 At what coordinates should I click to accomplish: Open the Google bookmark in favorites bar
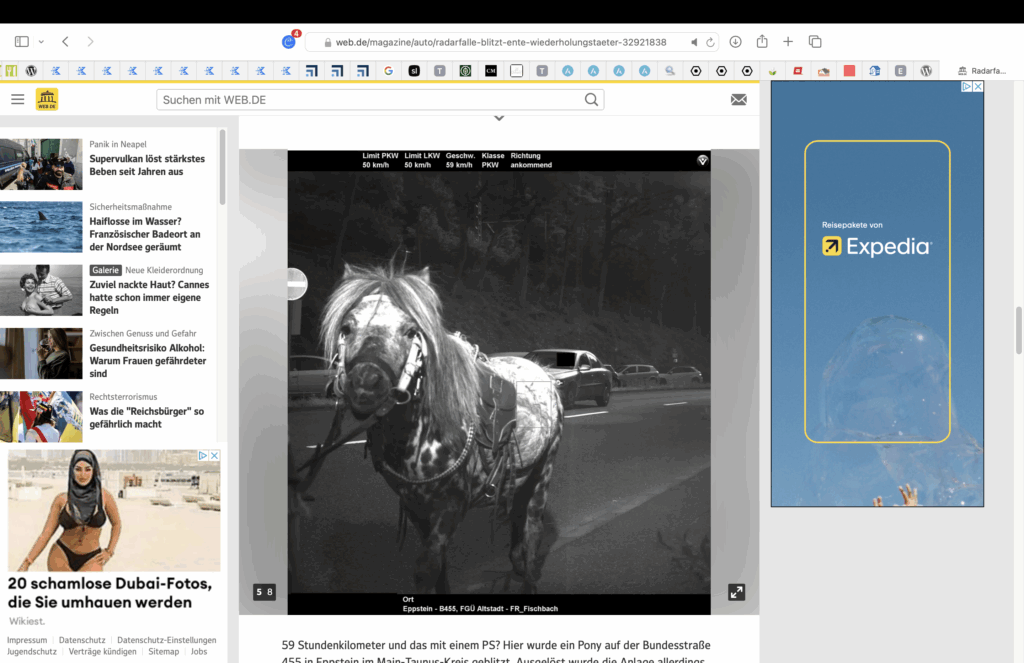388,71
